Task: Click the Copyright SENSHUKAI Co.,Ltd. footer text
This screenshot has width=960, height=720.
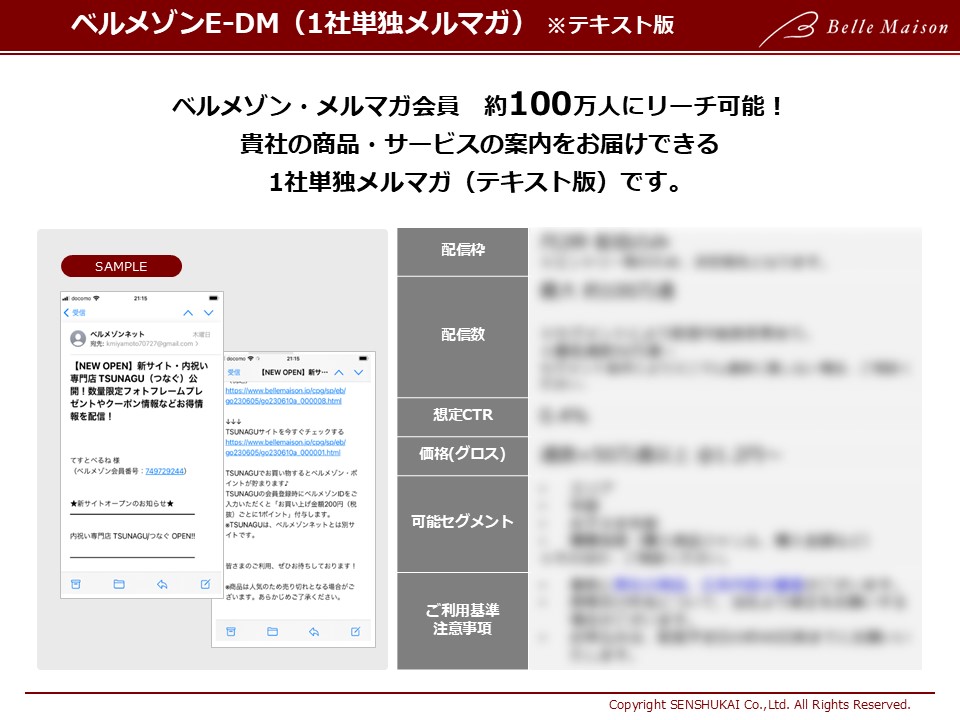Action: click(759, 705)
